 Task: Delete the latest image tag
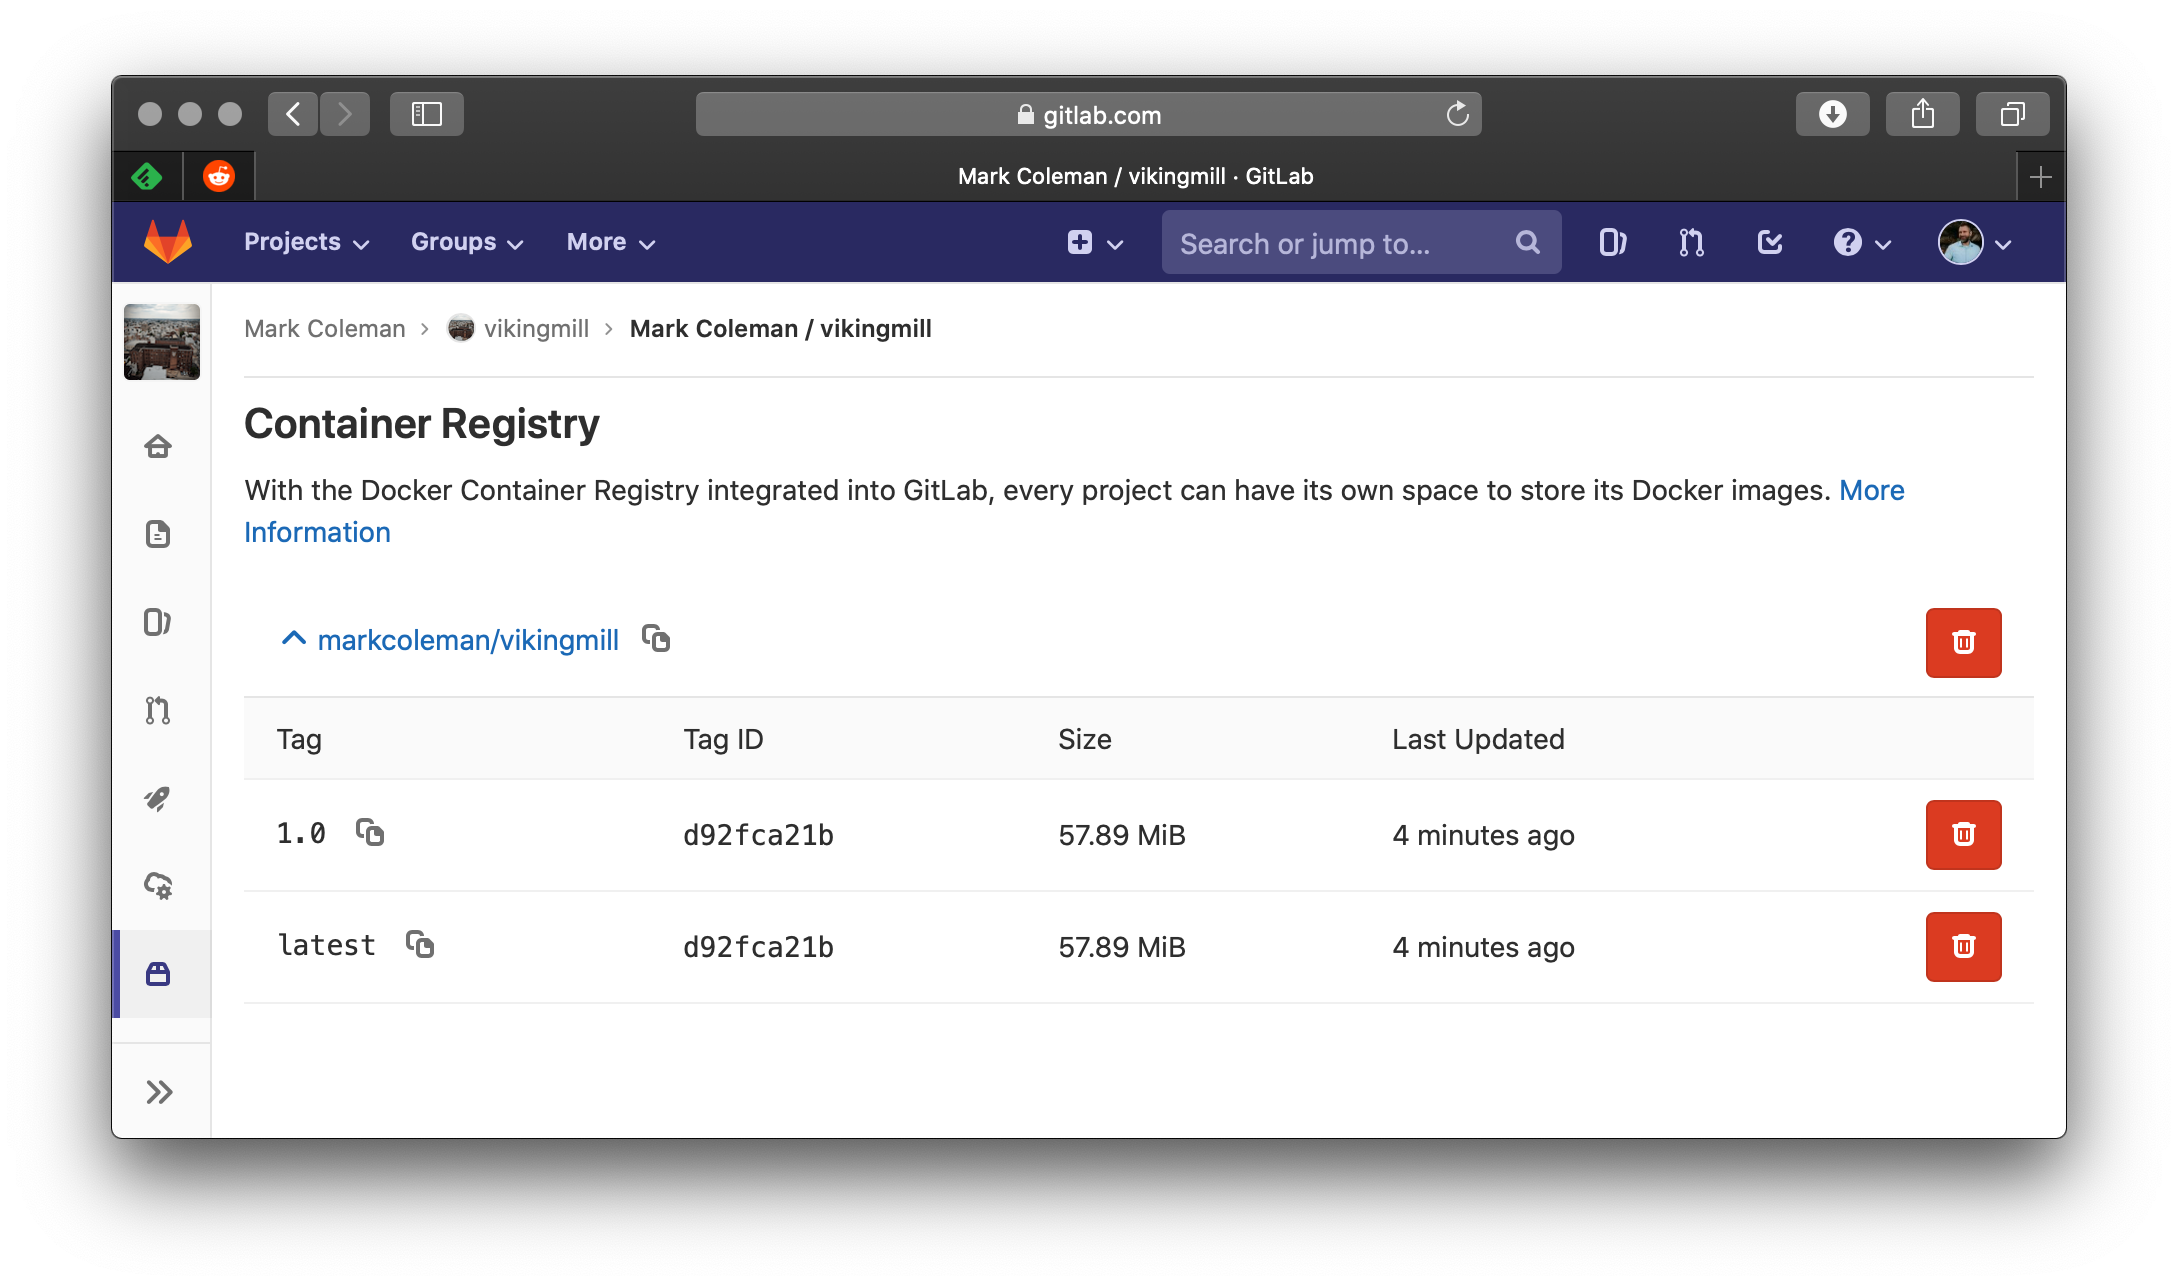pyautogui.click(x=1963, y=946)
